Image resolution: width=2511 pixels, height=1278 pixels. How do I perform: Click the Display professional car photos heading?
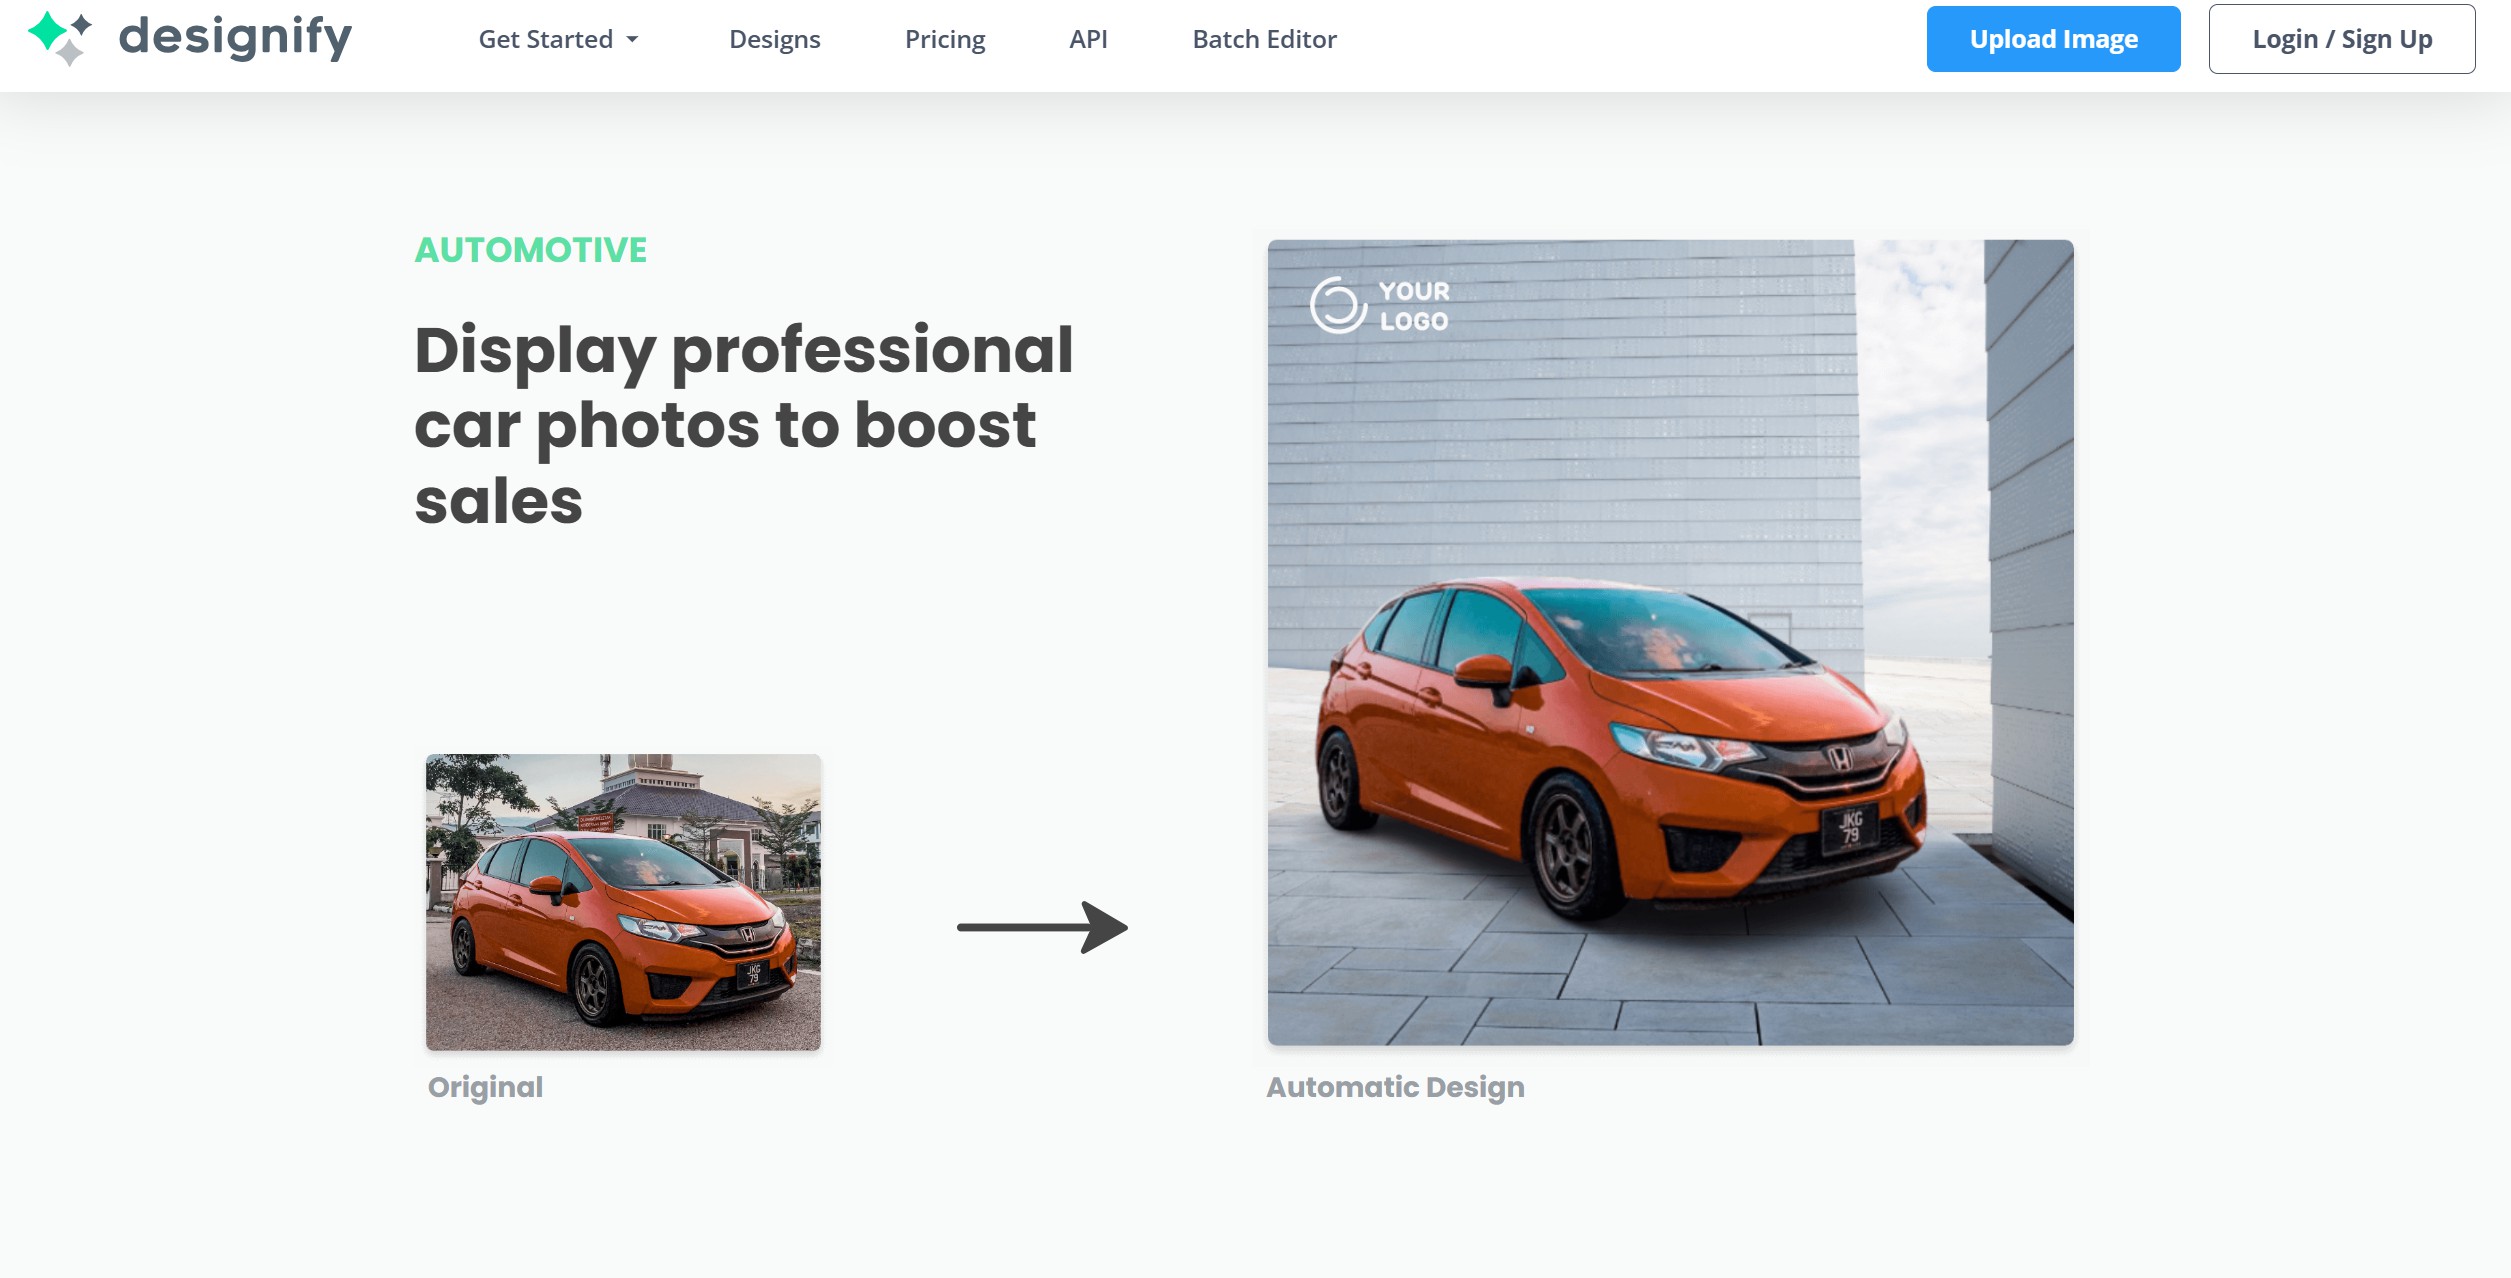click(743, 425)
